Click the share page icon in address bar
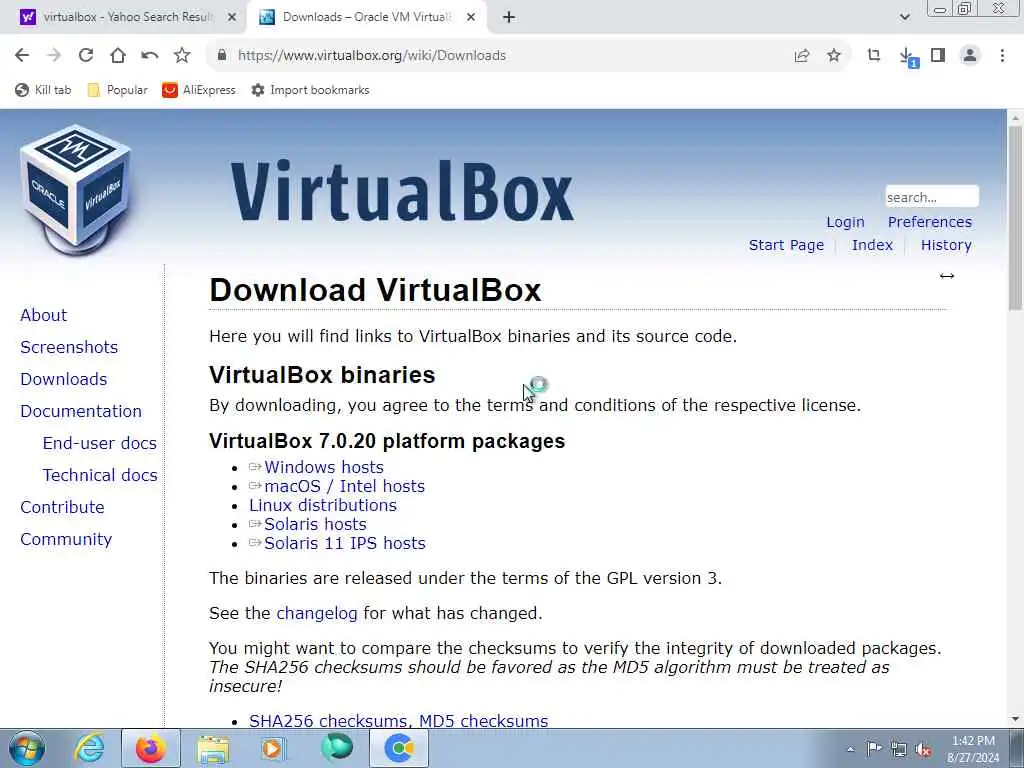Viewport: 1024px width, 768px height. 802,56
